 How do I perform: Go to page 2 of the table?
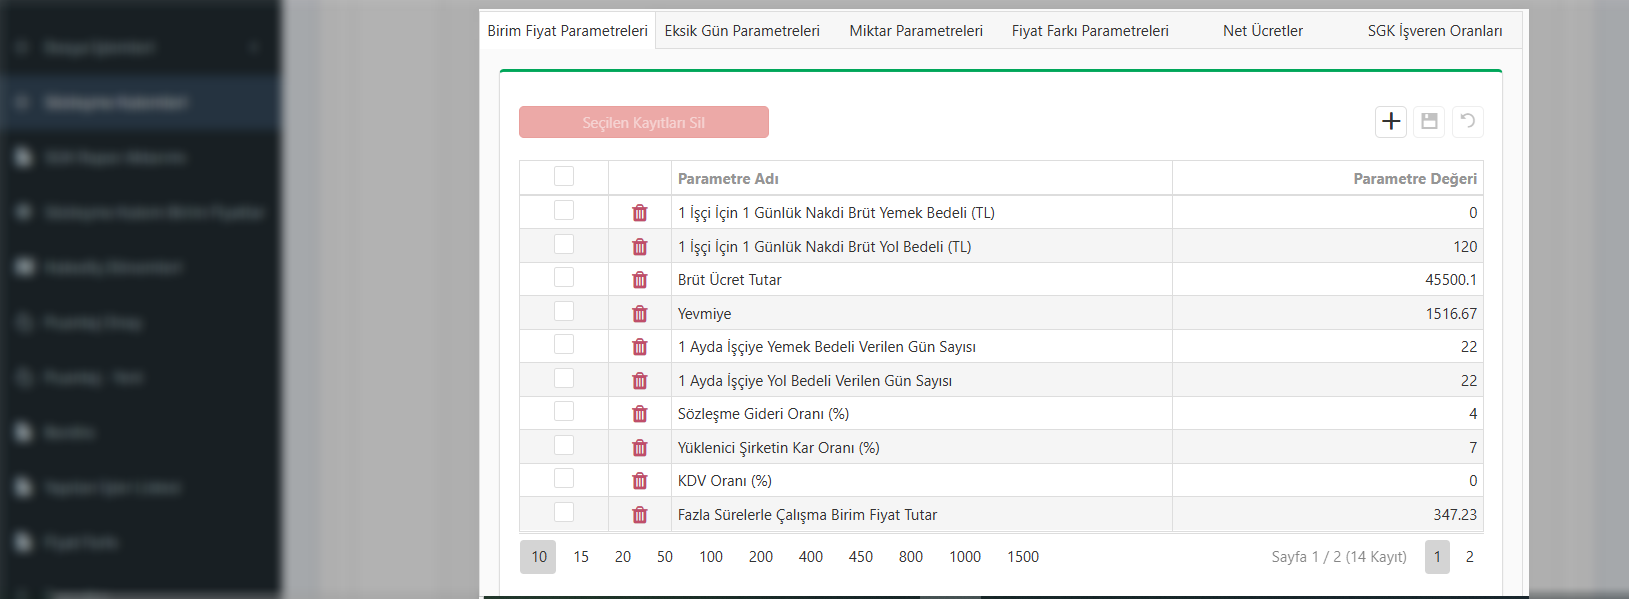(x=1469, y=557)
